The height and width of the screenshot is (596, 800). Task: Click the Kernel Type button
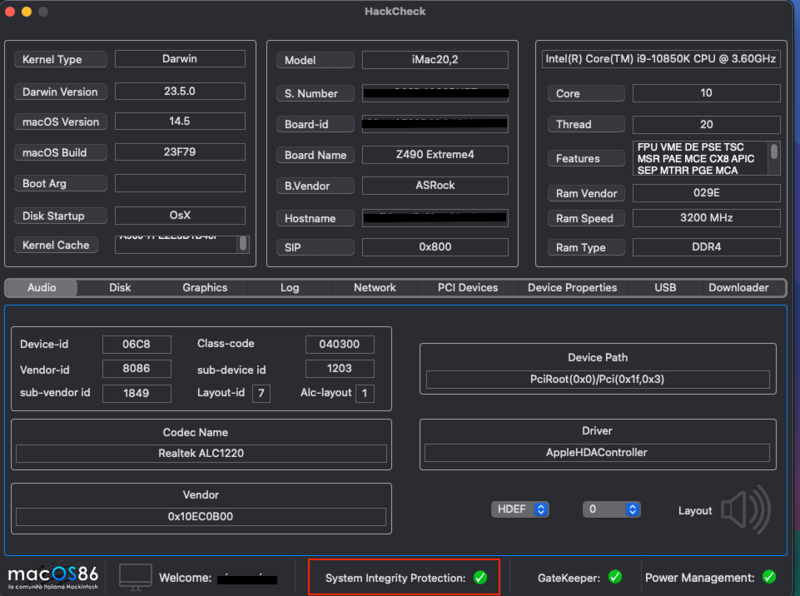[60, 59]
